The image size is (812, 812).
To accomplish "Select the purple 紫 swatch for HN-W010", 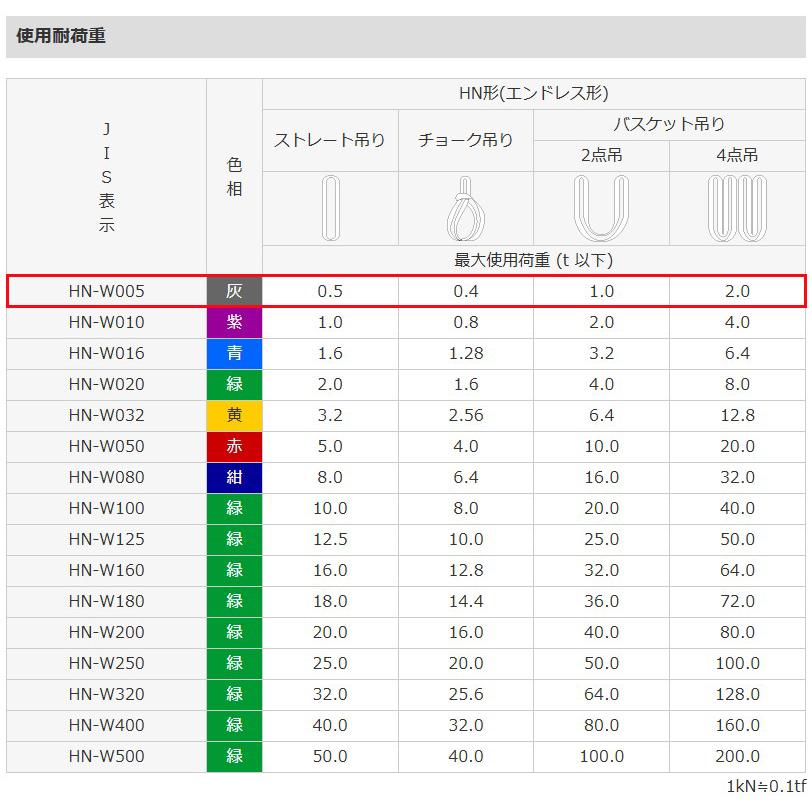I will click(x=234, y=322).
